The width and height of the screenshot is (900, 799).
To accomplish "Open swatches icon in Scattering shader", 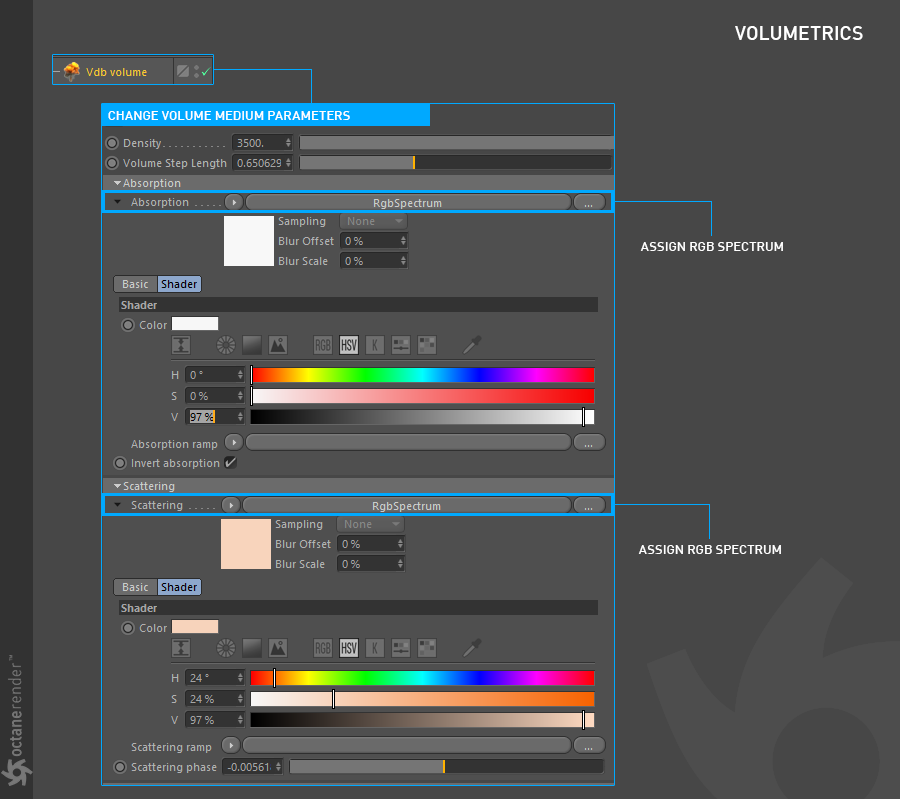I will (x=427, y=648).
